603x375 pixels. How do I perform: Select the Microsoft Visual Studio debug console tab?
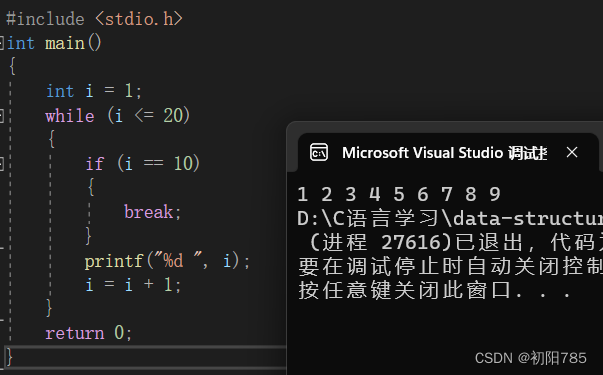[448, 153]
